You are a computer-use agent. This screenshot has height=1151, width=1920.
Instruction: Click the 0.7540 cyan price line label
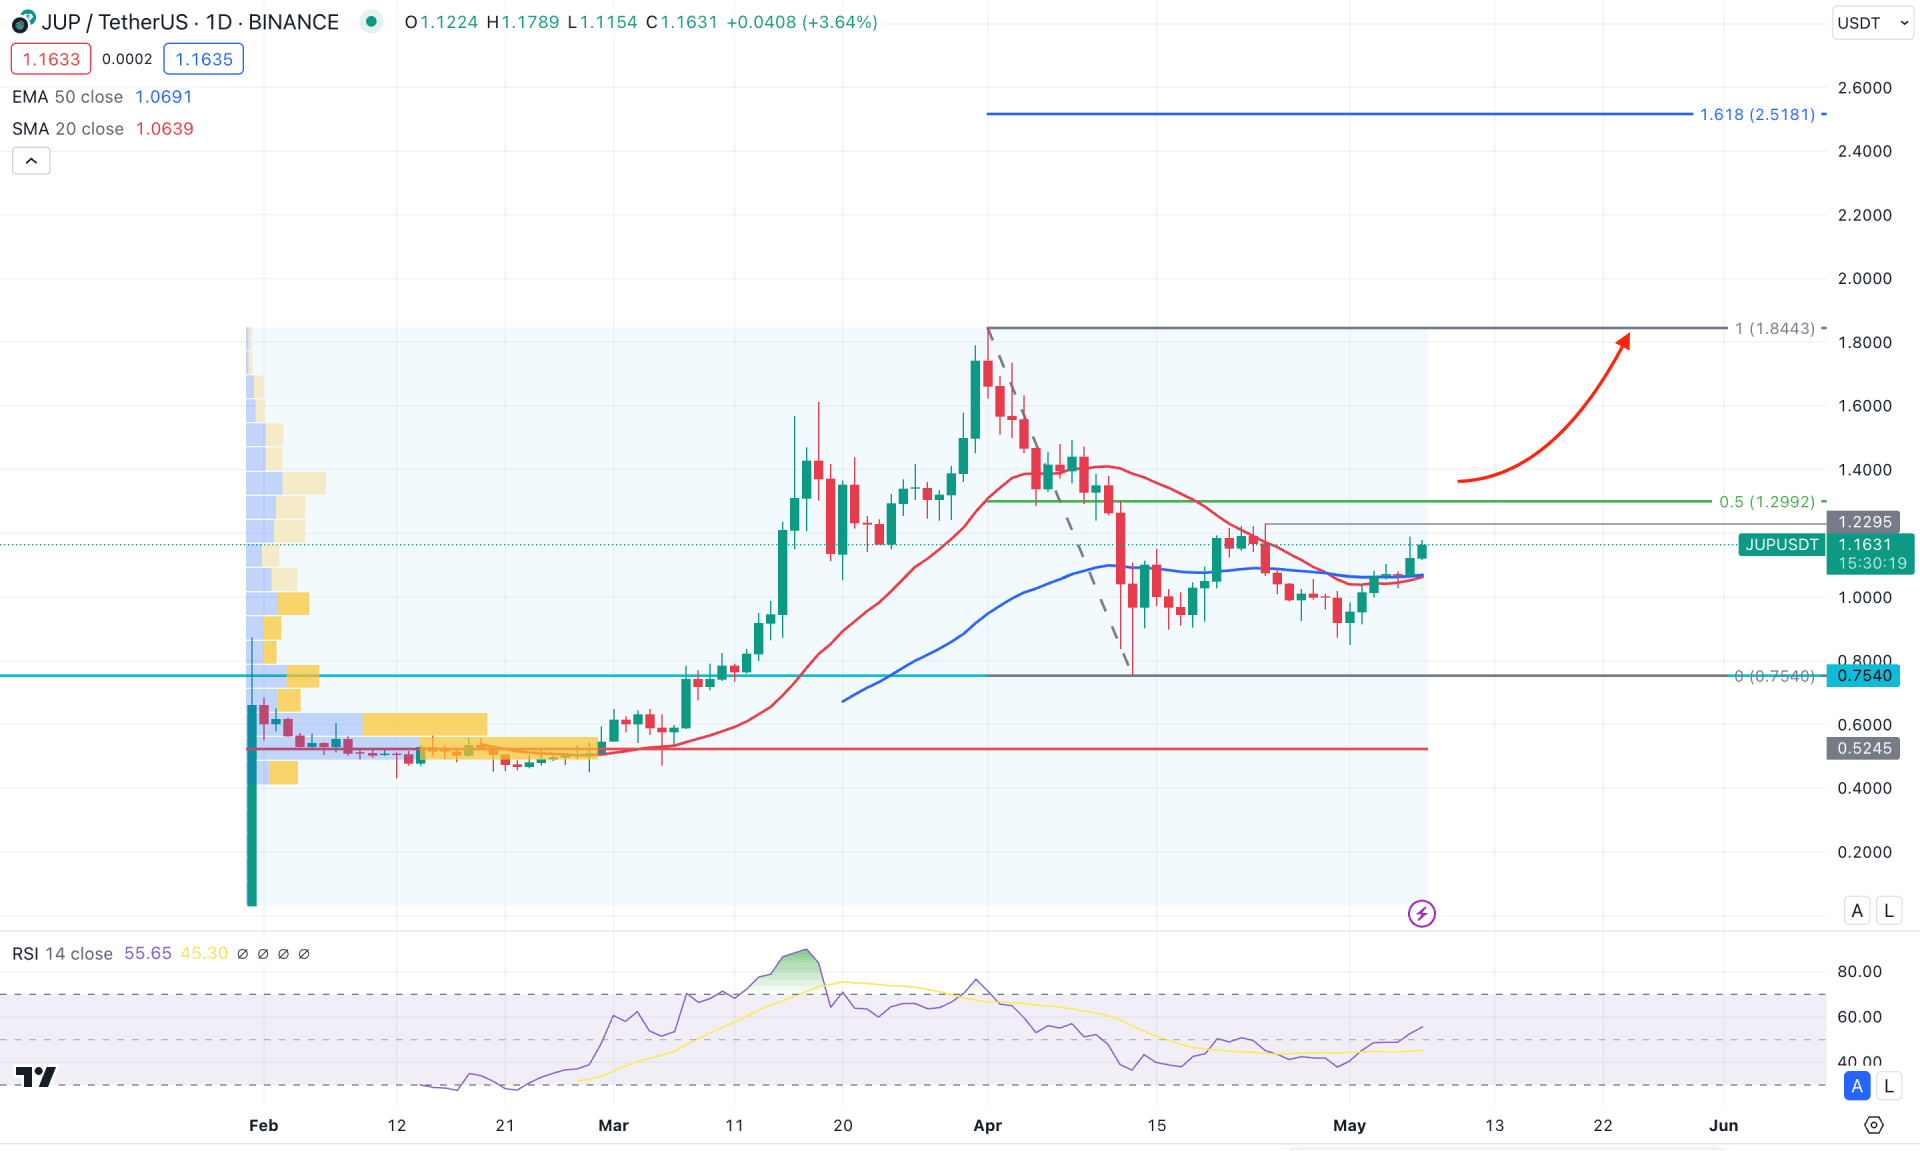pos(1864,676)
